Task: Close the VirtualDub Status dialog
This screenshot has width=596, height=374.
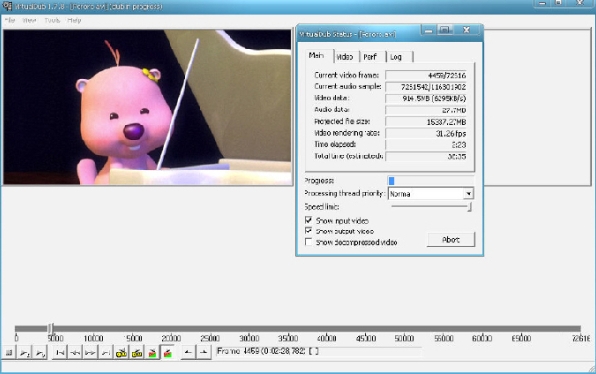Action: coord(466,30)
